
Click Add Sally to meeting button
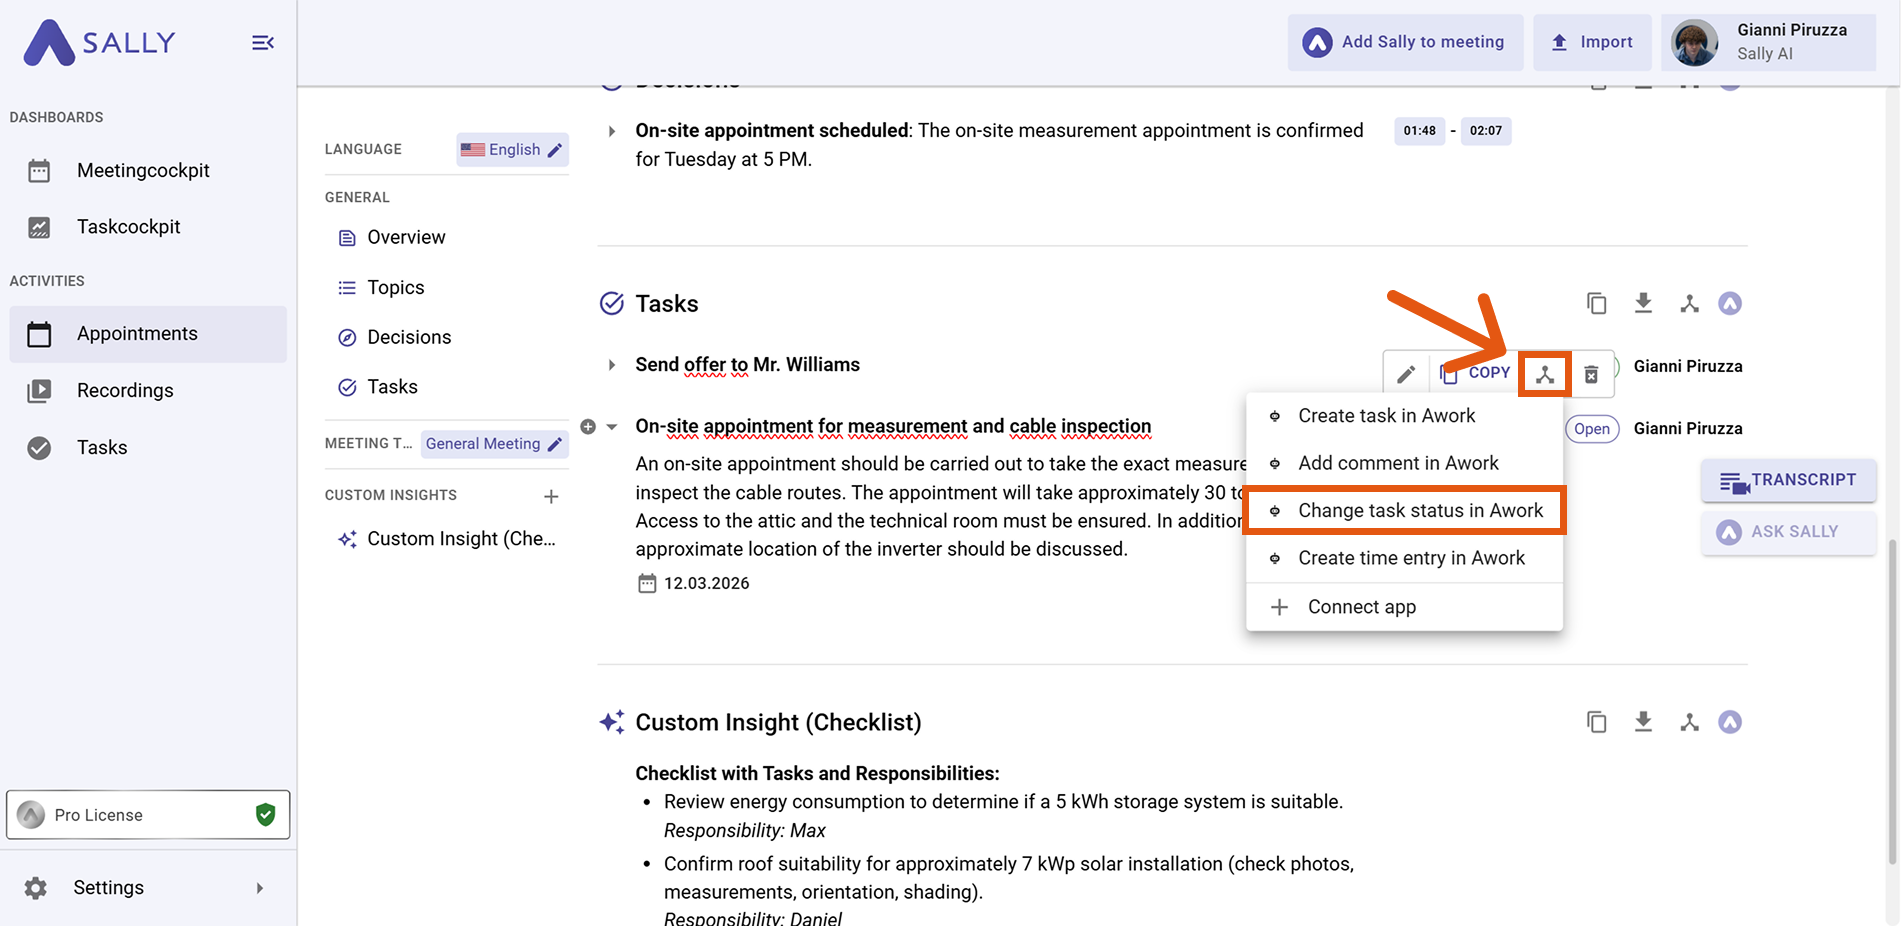(1404, 42)
